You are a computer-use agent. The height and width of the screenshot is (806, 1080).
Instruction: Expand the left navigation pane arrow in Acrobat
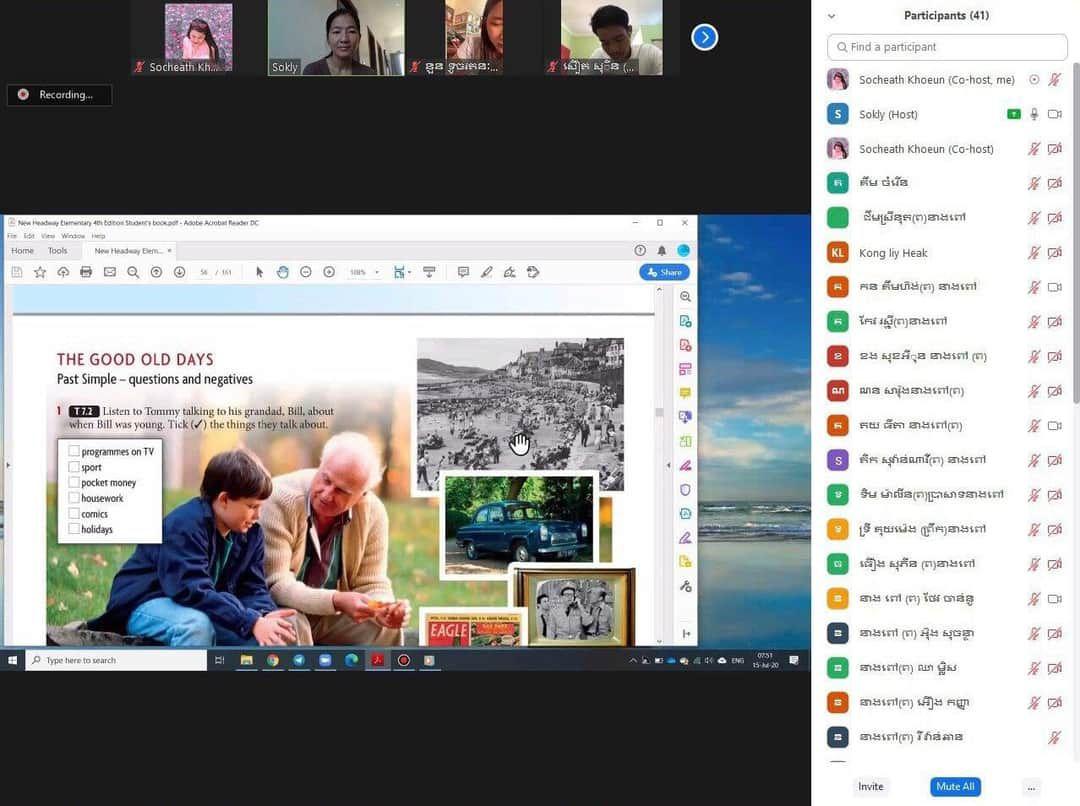[8, 466]
